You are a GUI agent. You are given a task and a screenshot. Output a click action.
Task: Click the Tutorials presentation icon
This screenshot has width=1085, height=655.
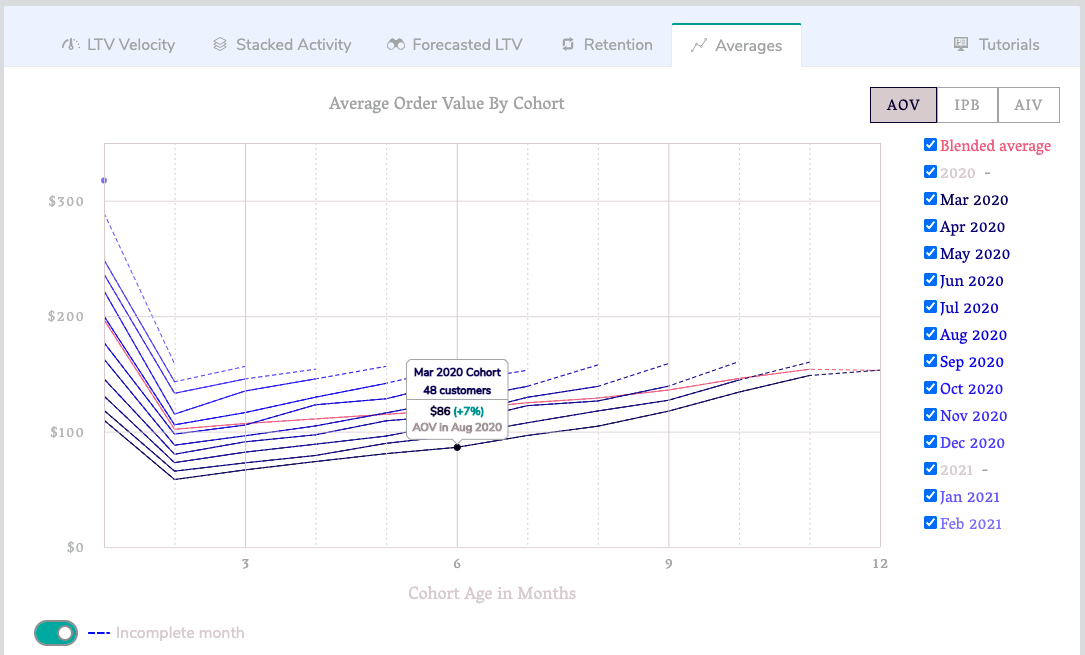coord(961,44)
